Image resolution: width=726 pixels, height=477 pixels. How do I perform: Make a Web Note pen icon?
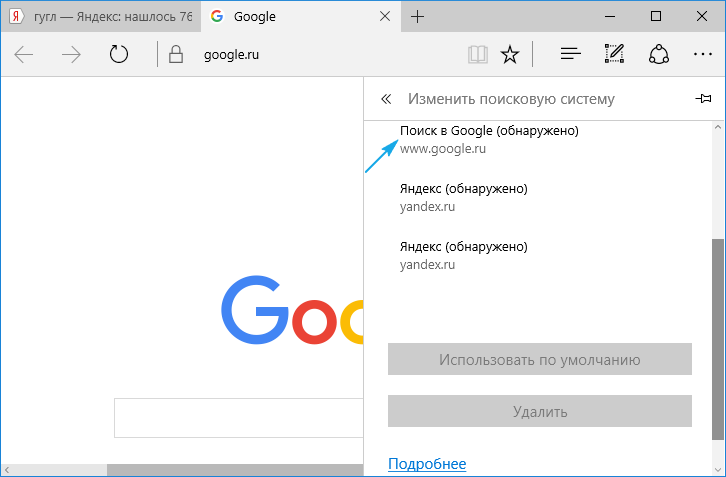(x=614, y=54)
